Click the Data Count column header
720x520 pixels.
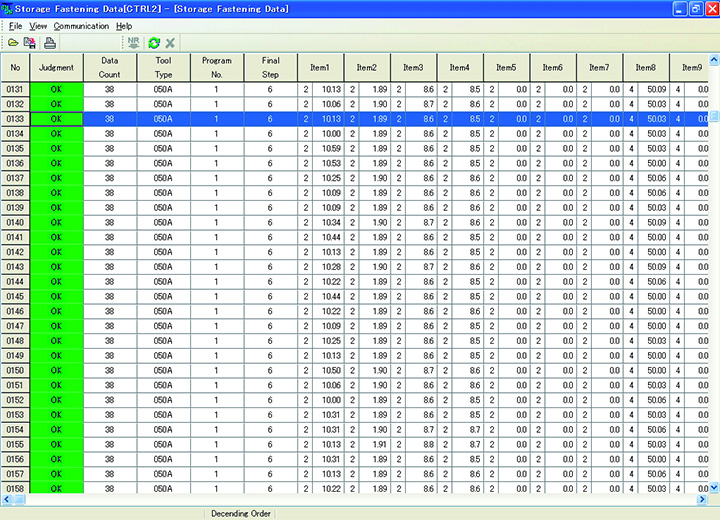pyautogui.click(x=108, y=67)
